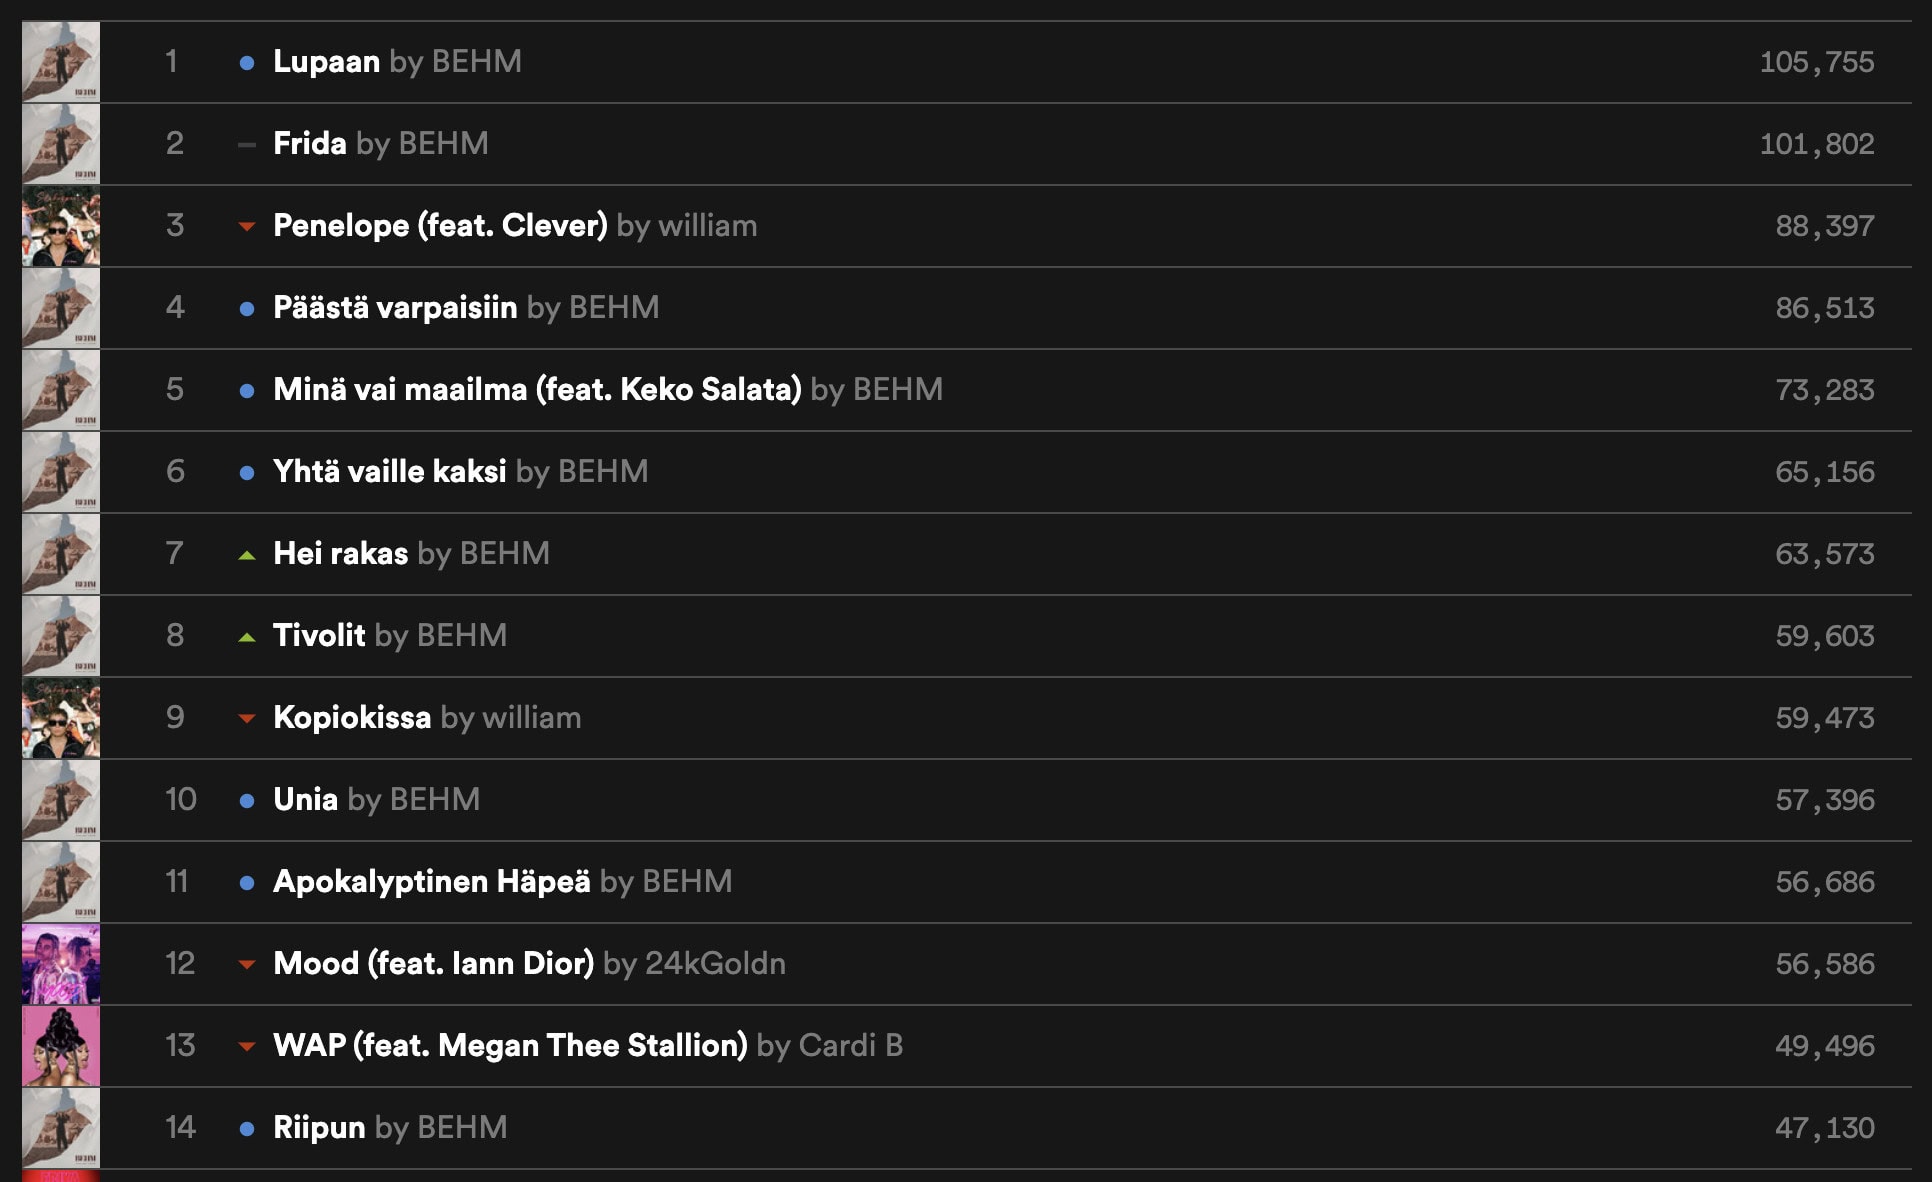
Task: Click the stream count 105,755
Action: coord(1817,62)
